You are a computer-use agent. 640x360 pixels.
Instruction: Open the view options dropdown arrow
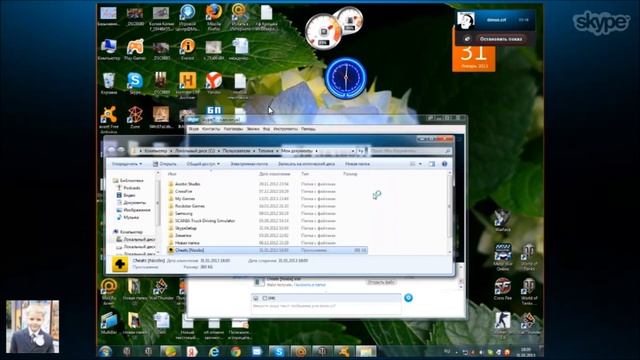pos(420,164)
